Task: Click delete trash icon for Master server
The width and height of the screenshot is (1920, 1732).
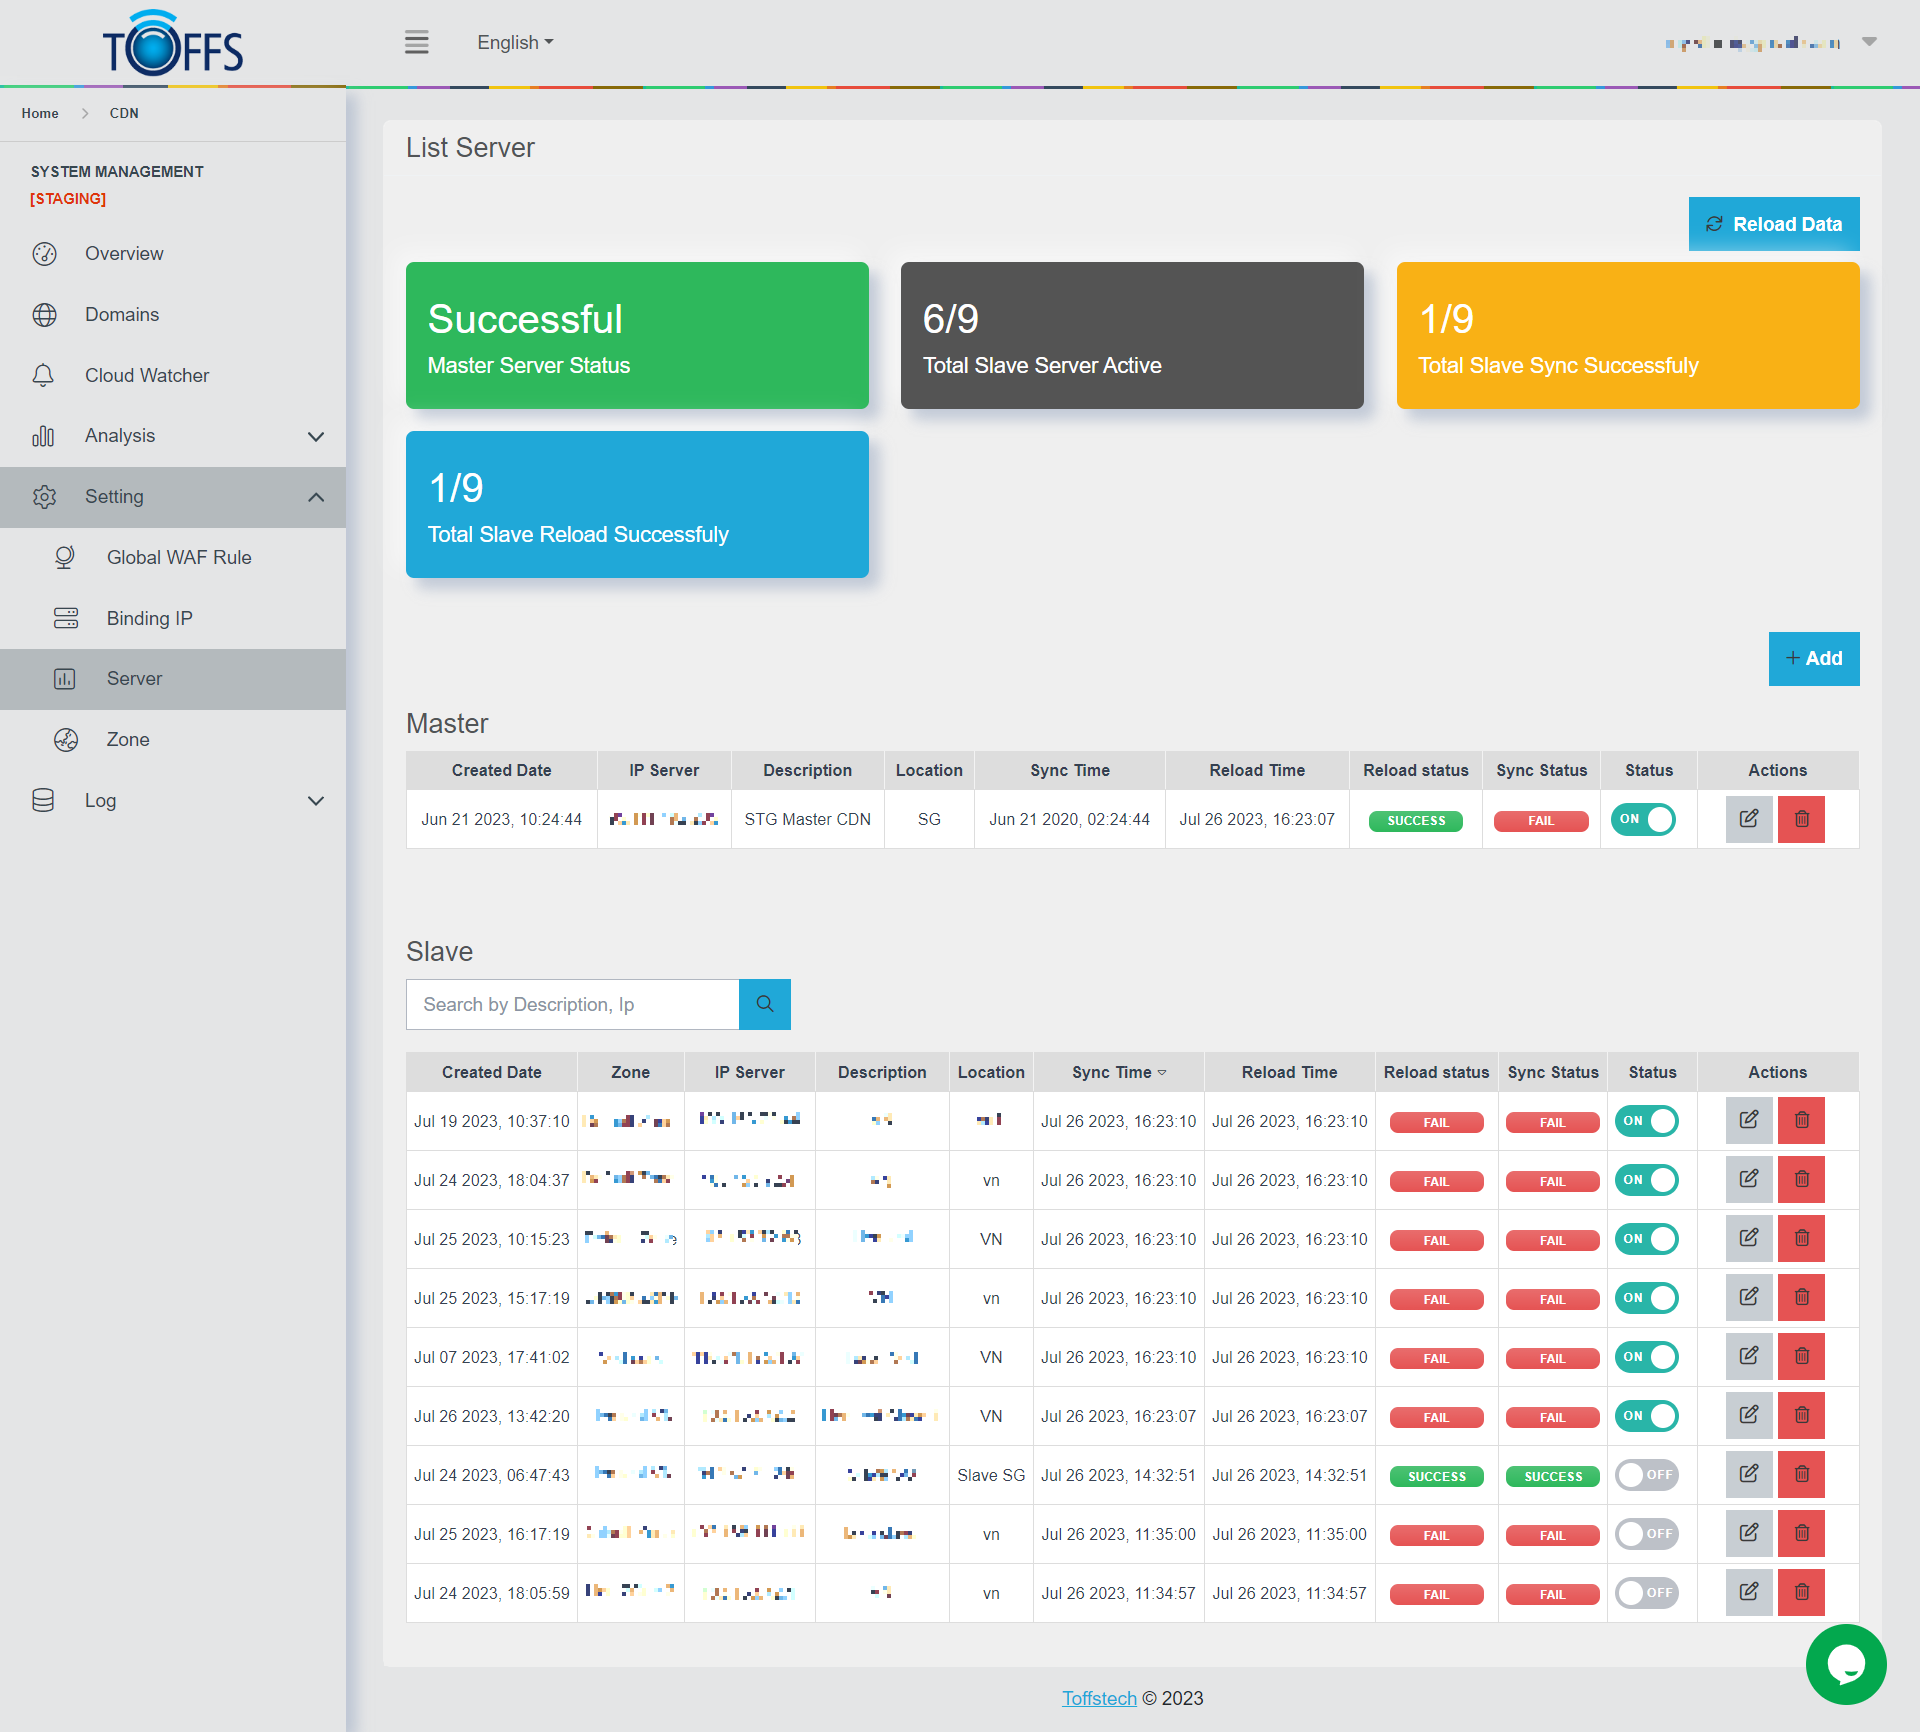Action: (x=1801, y=819)
